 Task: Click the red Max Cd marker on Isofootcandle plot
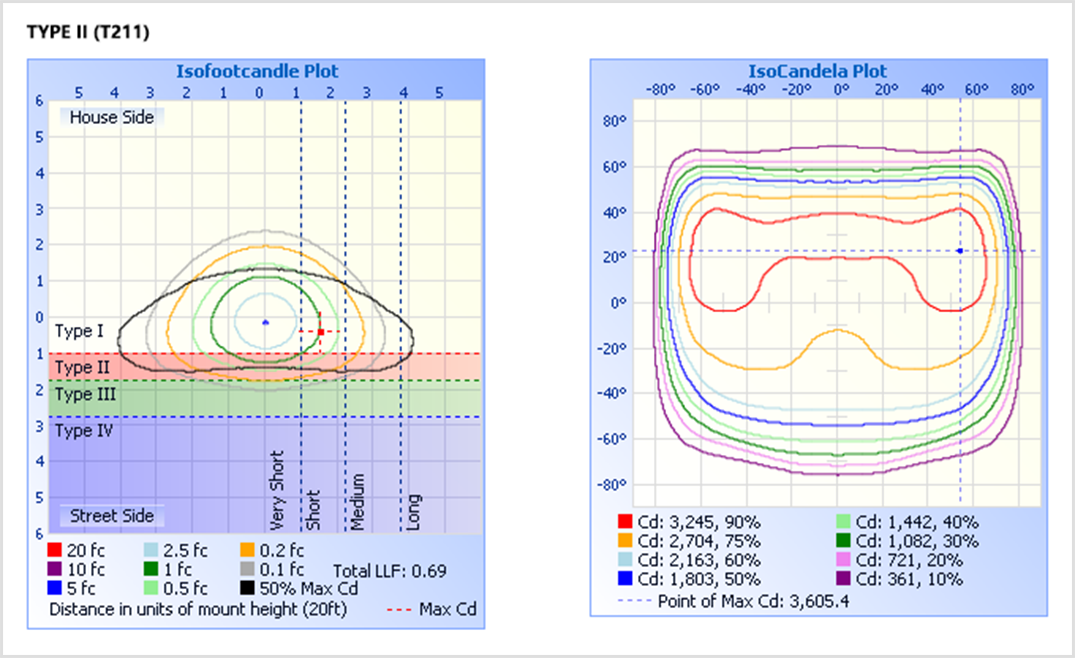(320, 331)
